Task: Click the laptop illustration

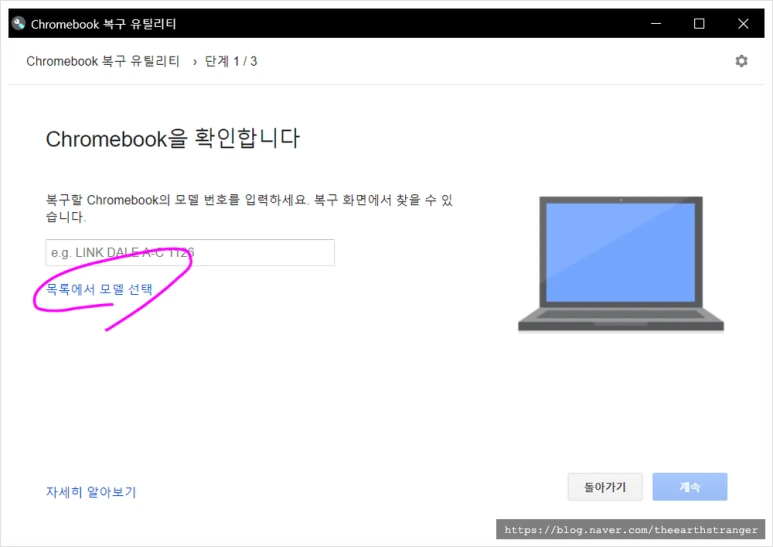Action: tap(621, 264)
